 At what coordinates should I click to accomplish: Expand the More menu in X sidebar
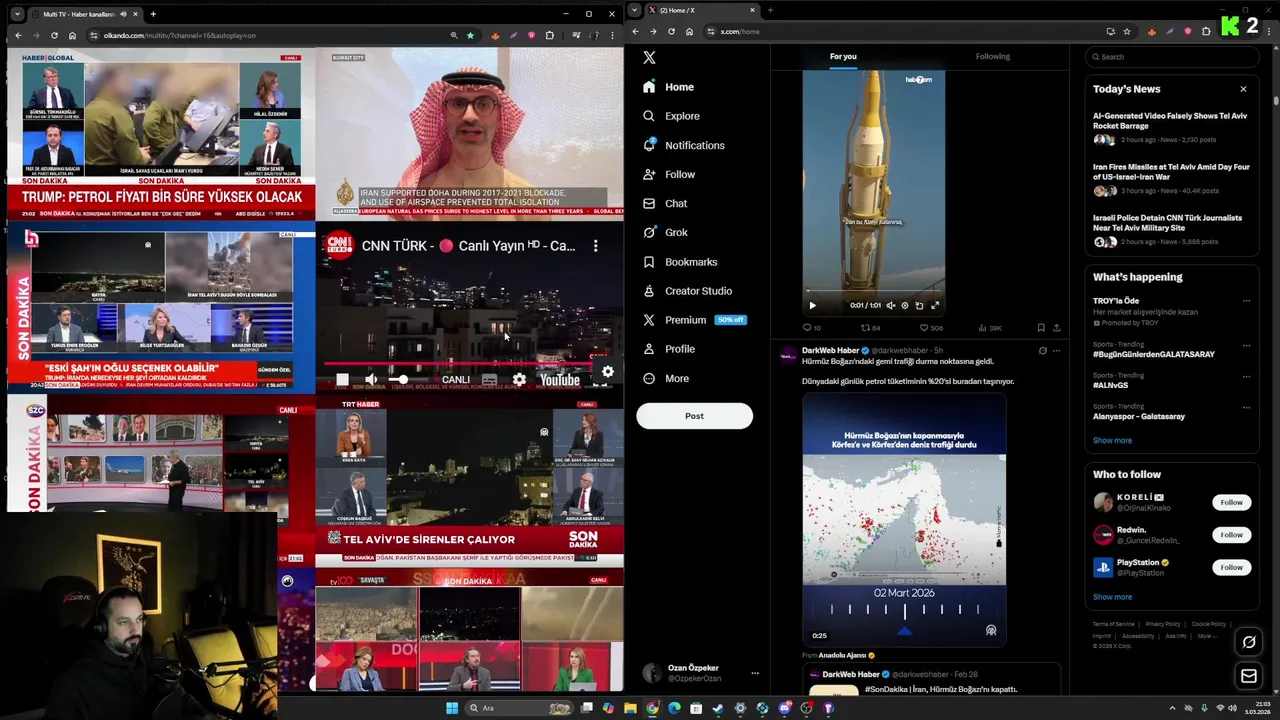[666, 378]
